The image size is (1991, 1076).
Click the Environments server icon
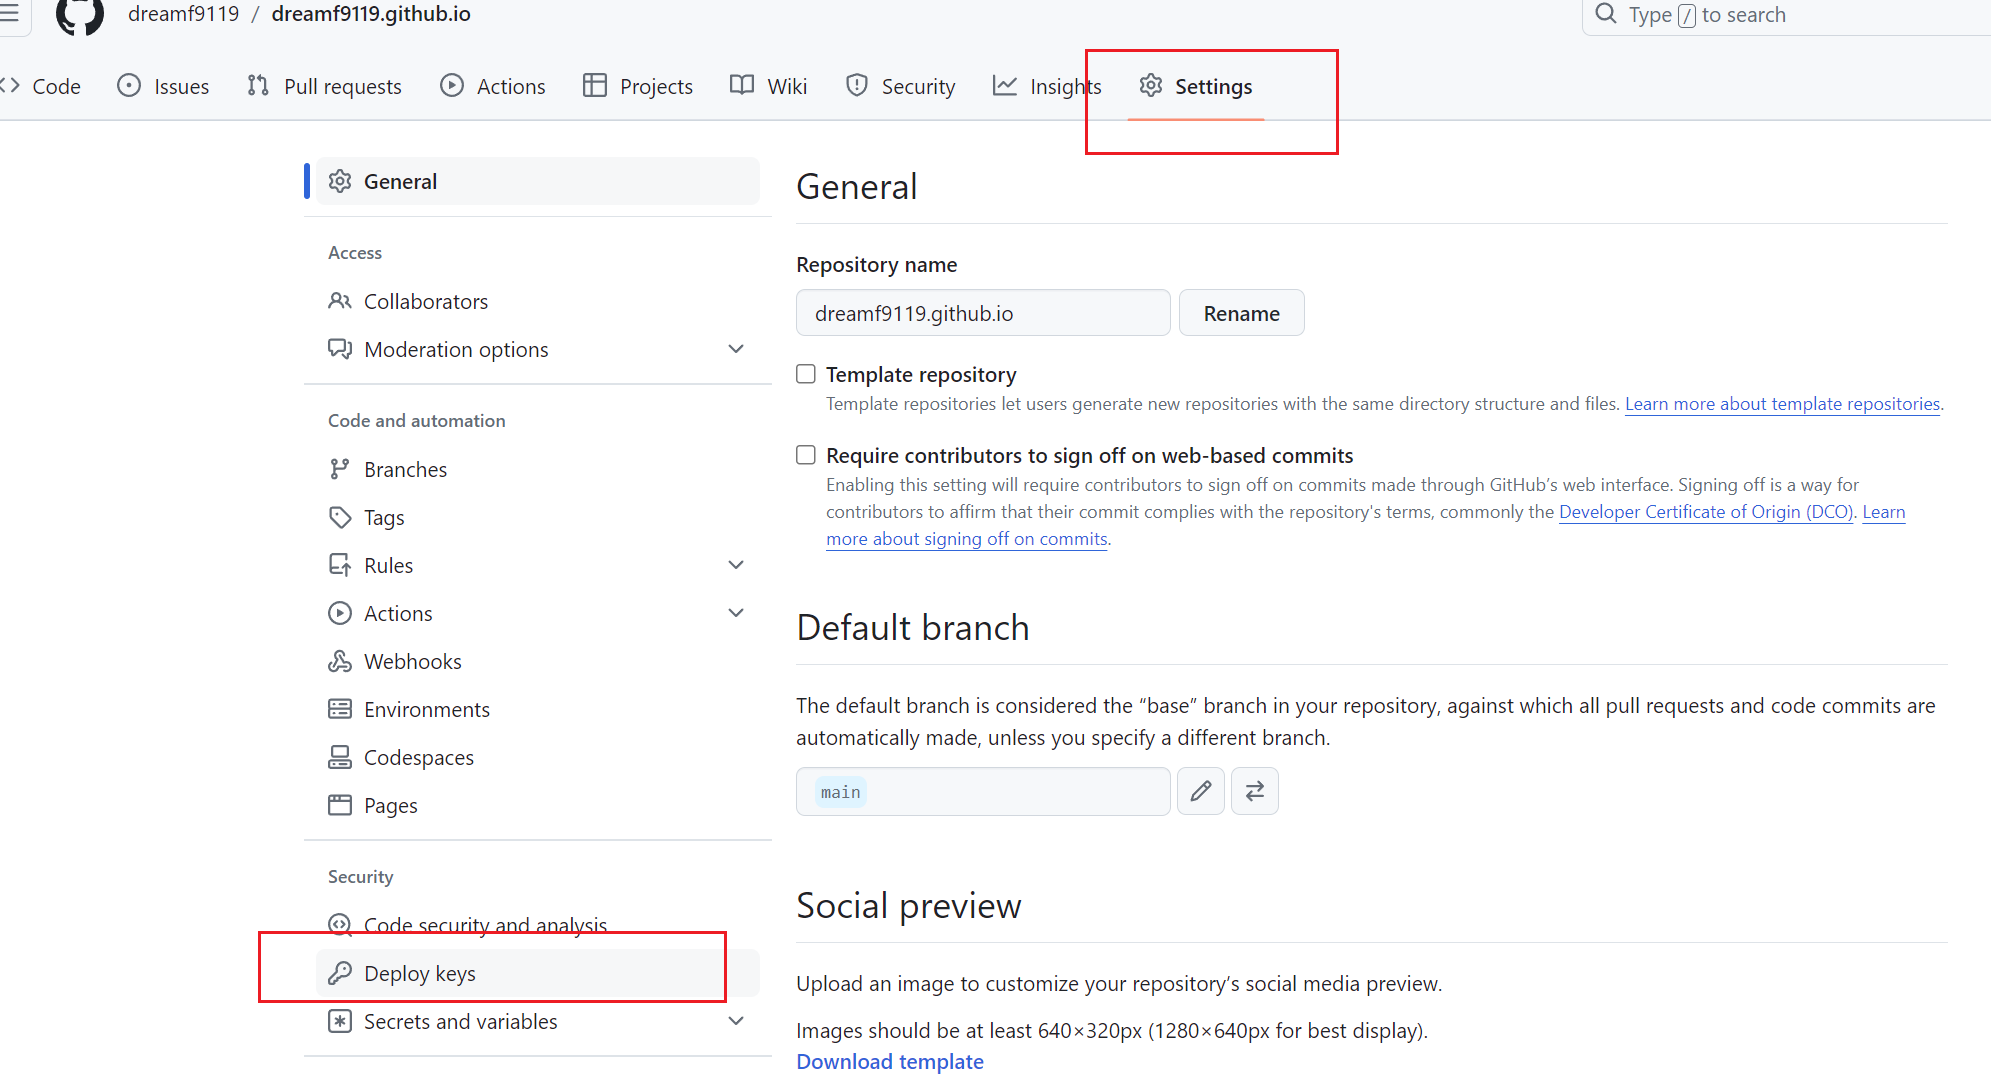(x=340, y=709)
